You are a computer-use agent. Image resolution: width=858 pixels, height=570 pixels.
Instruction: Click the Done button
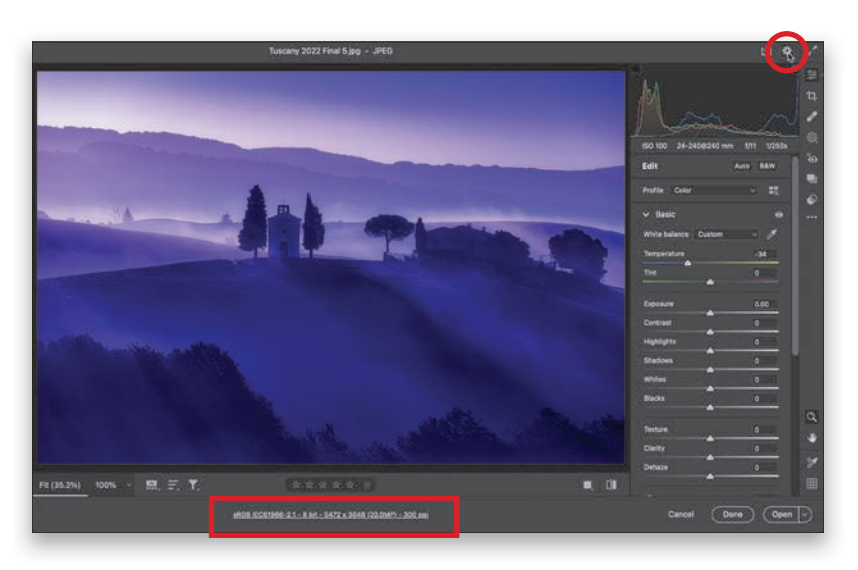pos(733,514)
